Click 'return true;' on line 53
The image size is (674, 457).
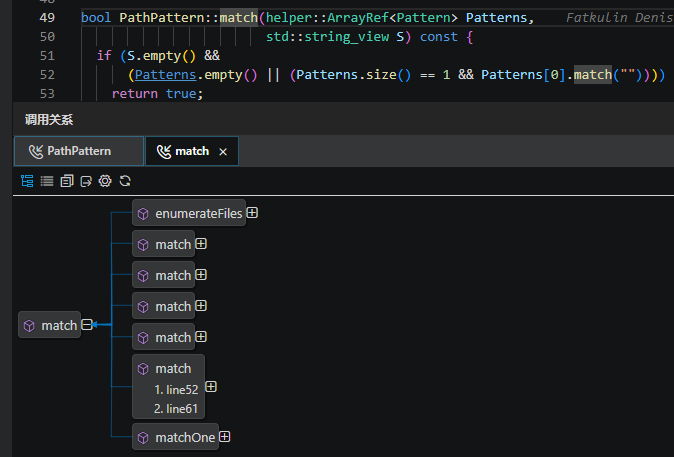coord(157,94)
